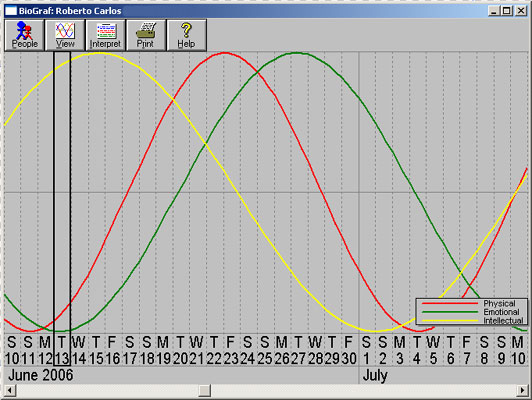
Task: Click the horizontal scrollbar thumb
Action: [205, 390]
